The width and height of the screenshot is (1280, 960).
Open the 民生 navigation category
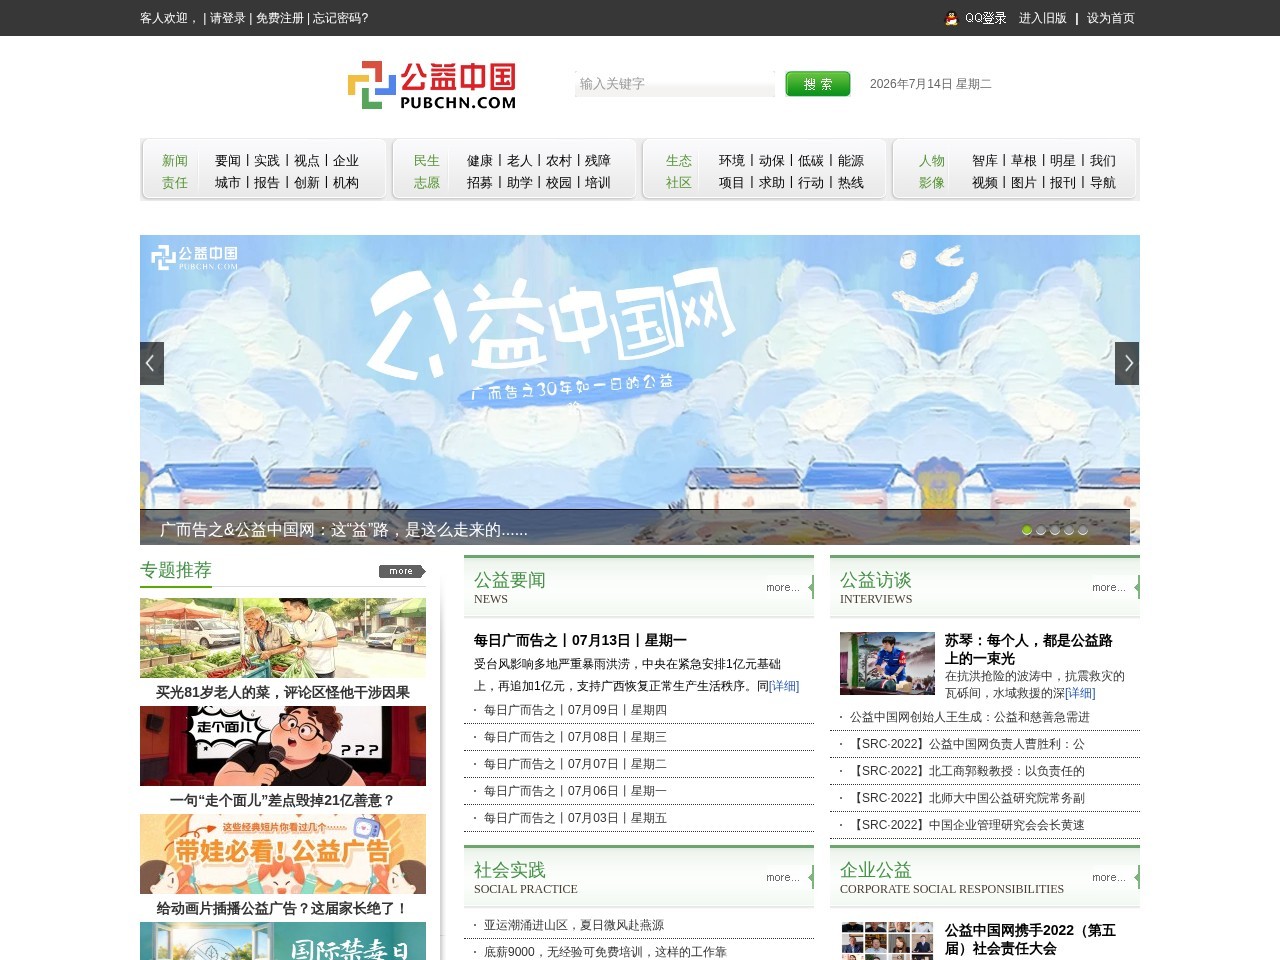pos(427,160)
